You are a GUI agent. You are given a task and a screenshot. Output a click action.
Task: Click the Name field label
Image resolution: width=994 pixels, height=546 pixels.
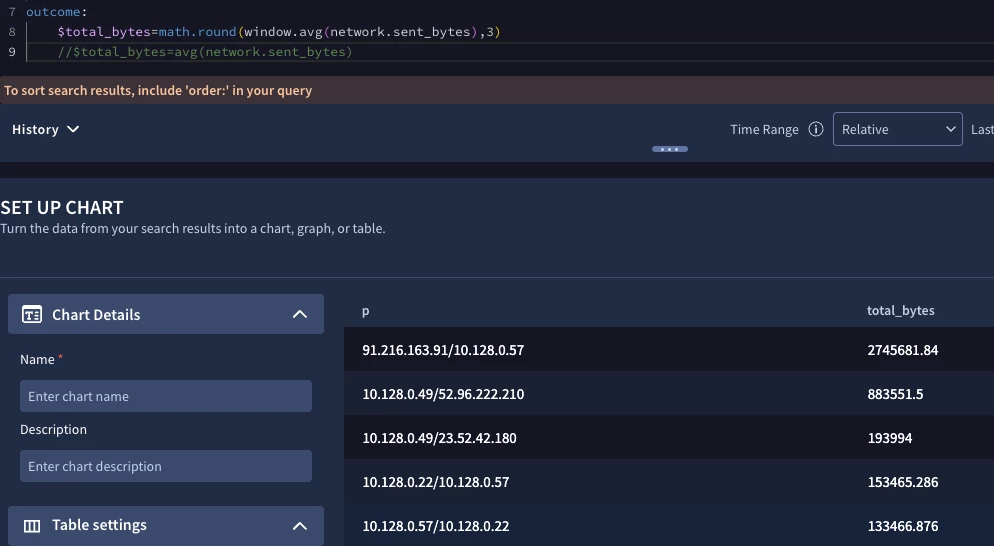point(37,360)
